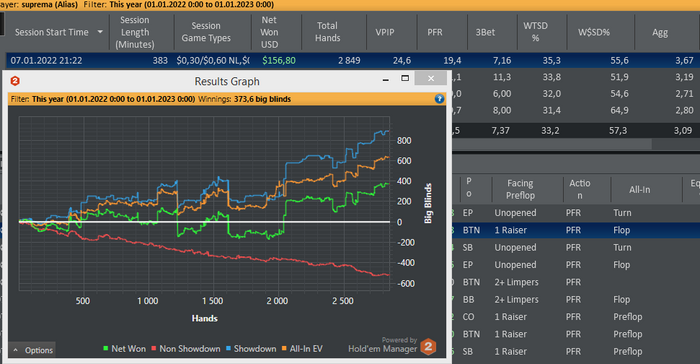Click the HM2 icon in Results Graph title bar
The image size is (700, 364).
tap(15, 81)
